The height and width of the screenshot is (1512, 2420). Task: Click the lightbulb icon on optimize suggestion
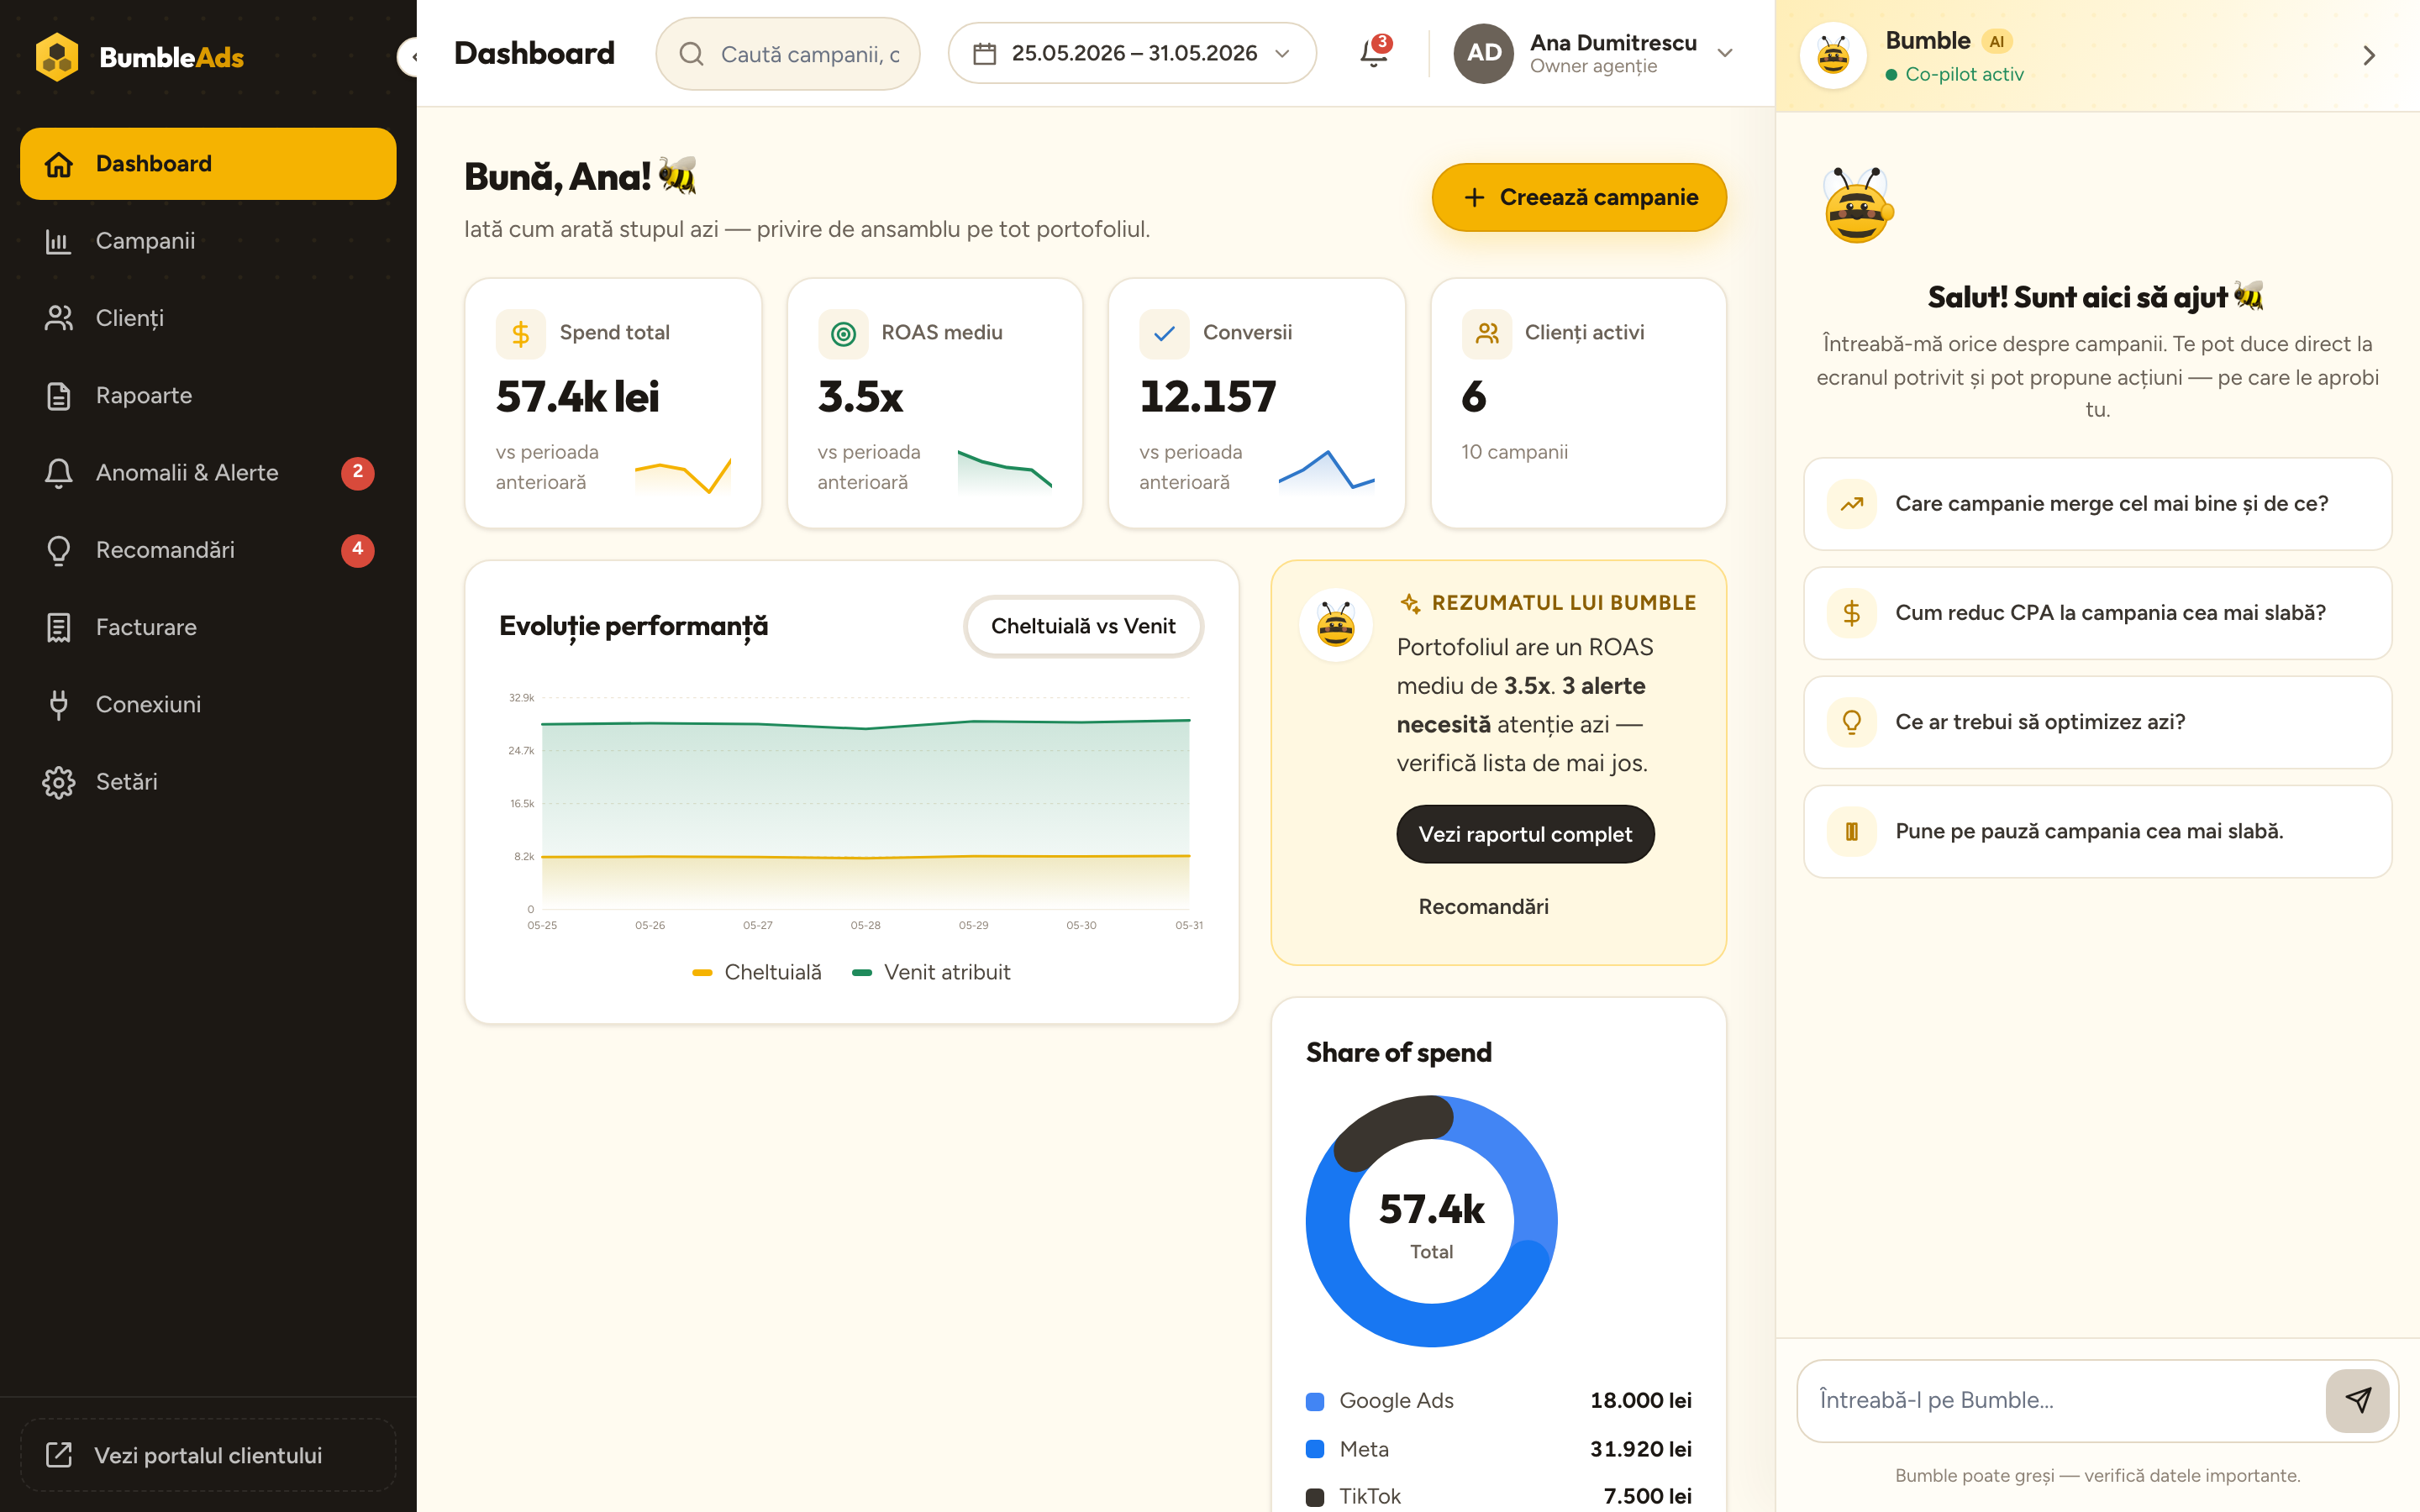tap(1851, 722)
